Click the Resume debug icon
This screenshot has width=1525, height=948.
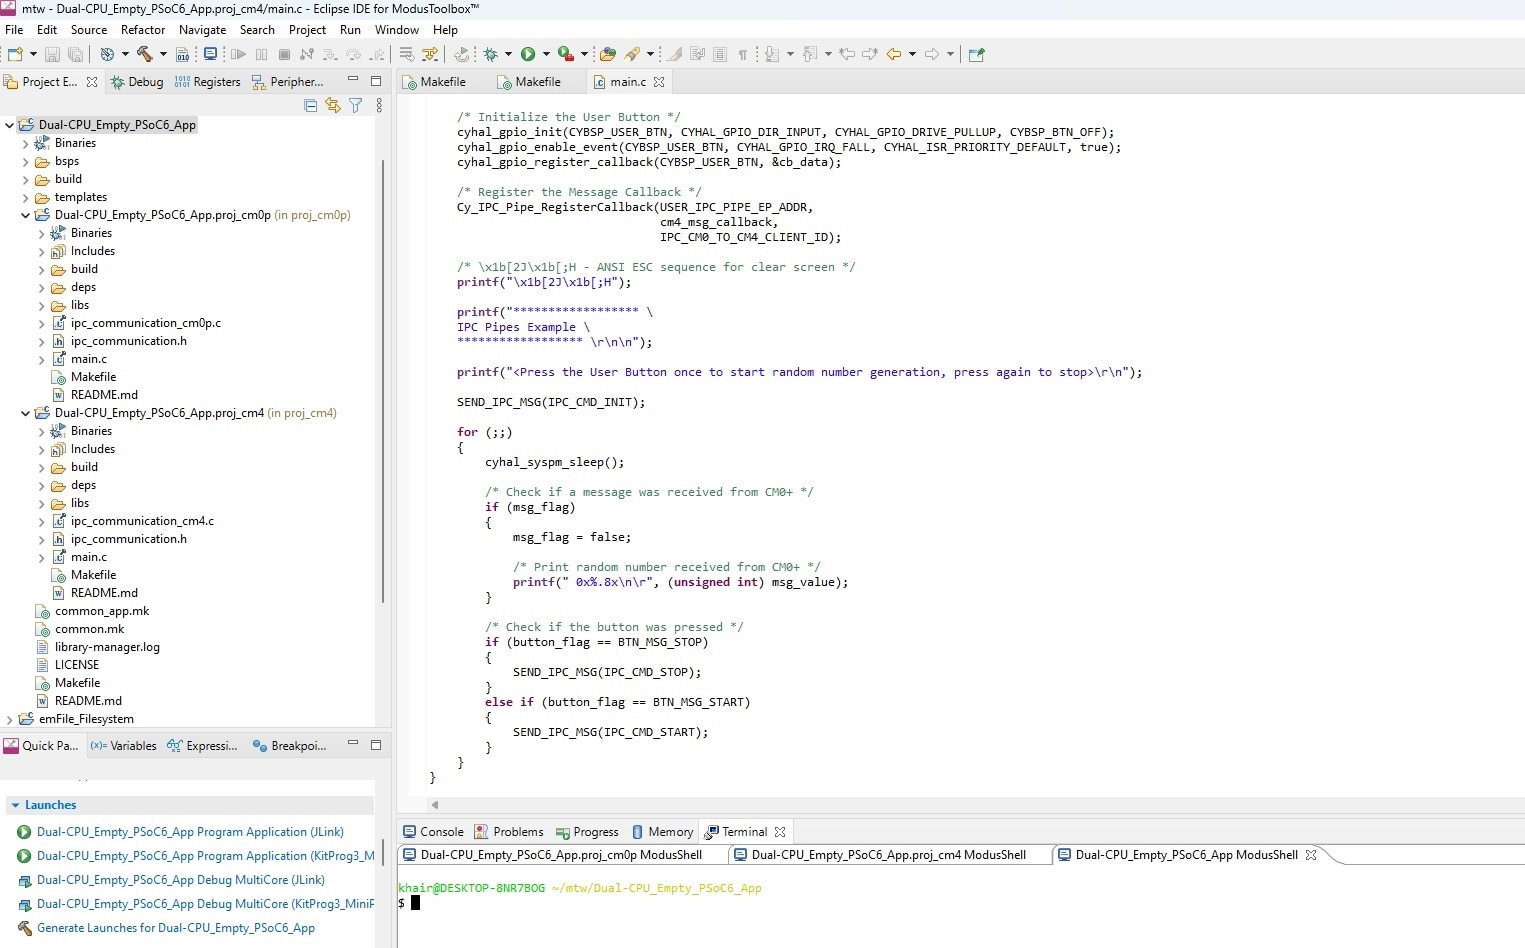[238, 54]
